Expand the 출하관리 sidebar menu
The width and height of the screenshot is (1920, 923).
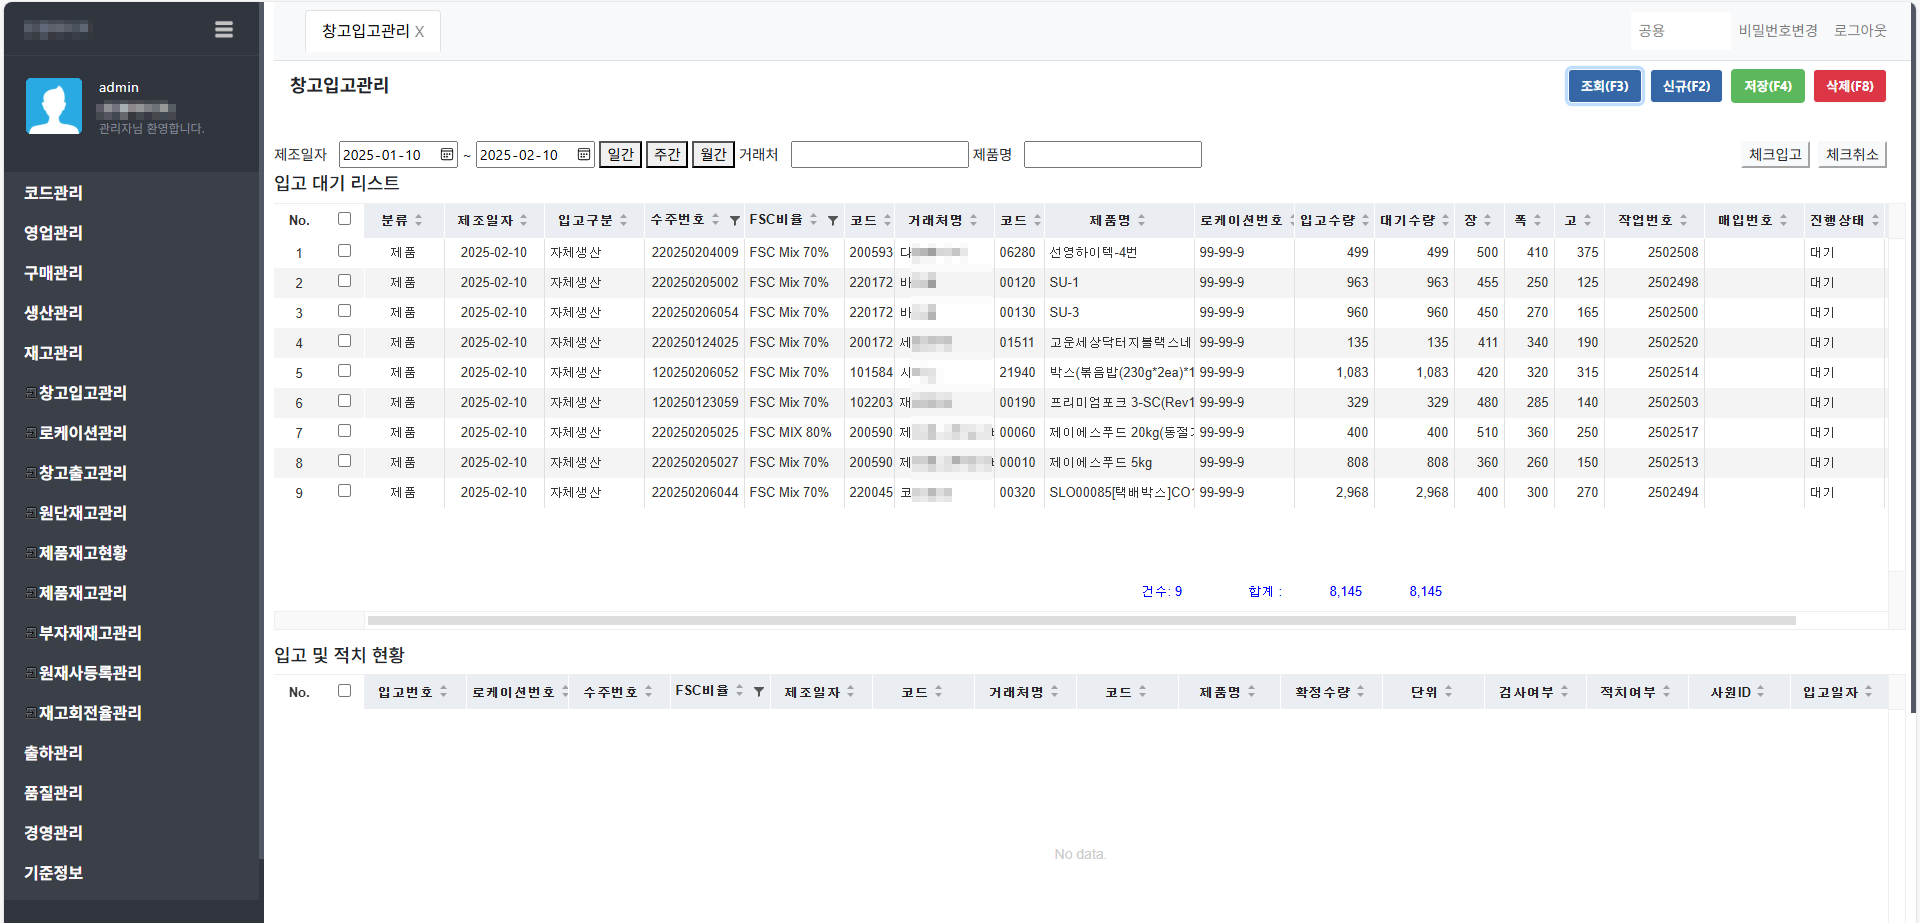pyautogui.click(x=54, y=753)
